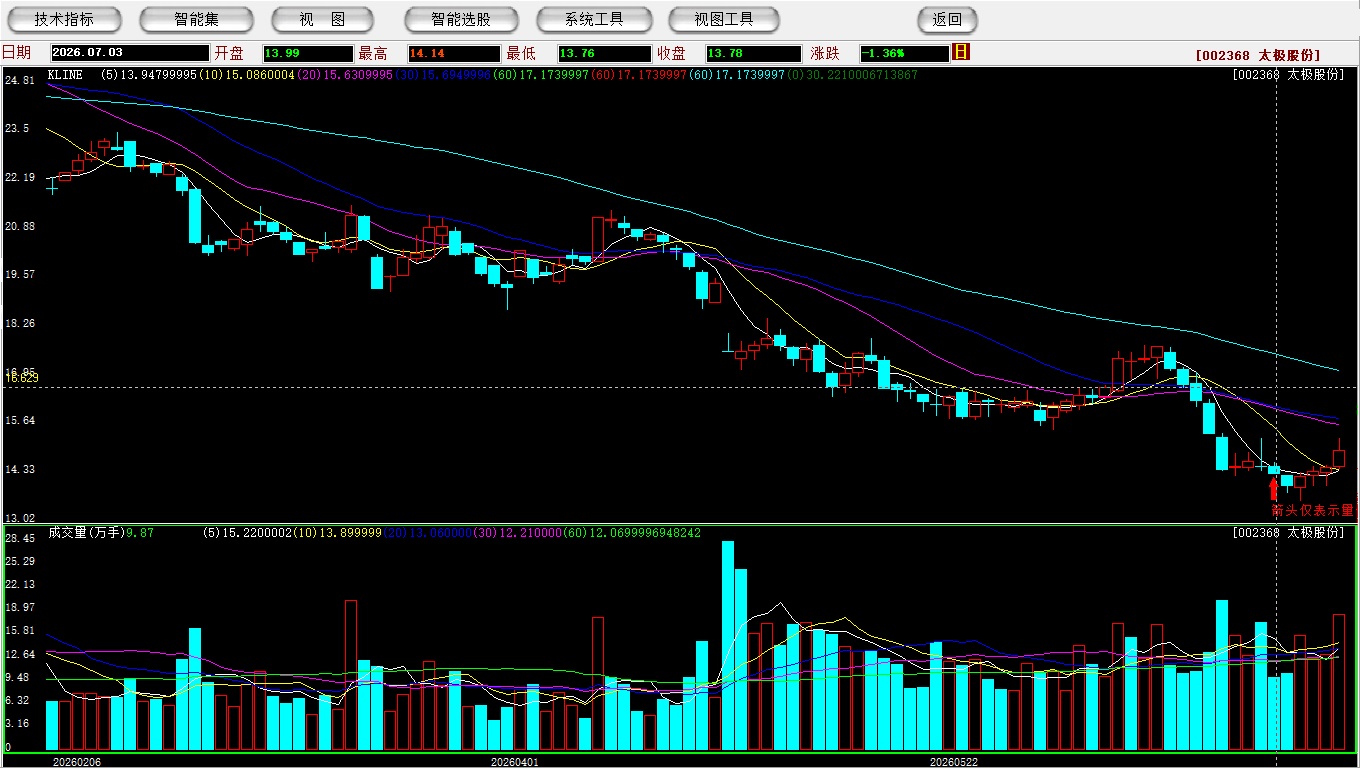1360x768 pixels.
Task: Click the 16.629 crosshair price label
Action: coord(22,377)
